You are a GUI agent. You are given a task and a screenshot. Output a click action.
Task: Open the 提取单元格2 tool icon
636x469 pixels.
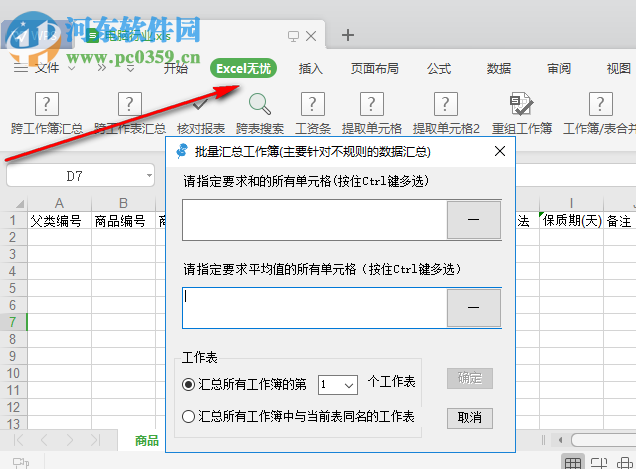(446, 104)
